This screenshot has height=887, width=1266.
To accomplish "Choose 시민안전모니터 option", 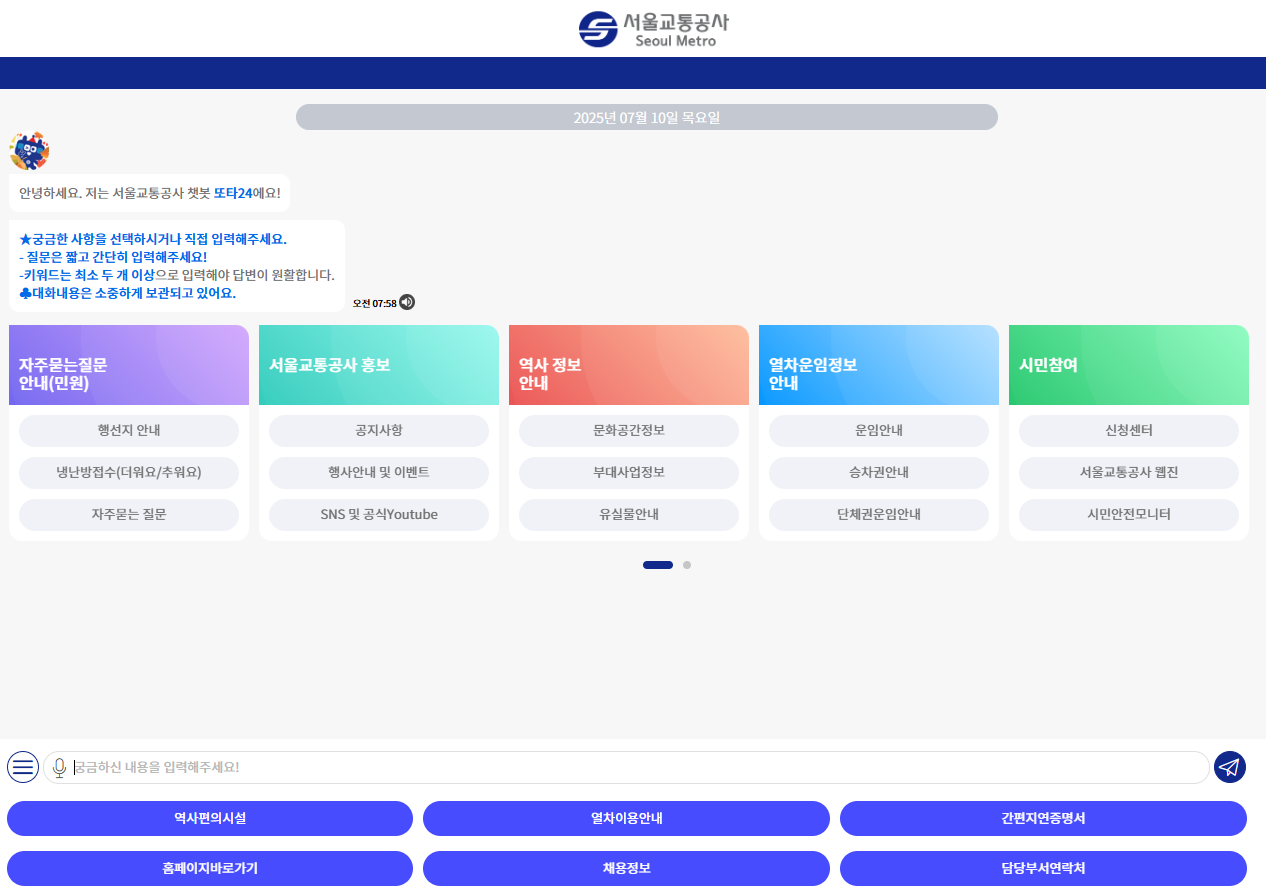I will point(1129,515).
